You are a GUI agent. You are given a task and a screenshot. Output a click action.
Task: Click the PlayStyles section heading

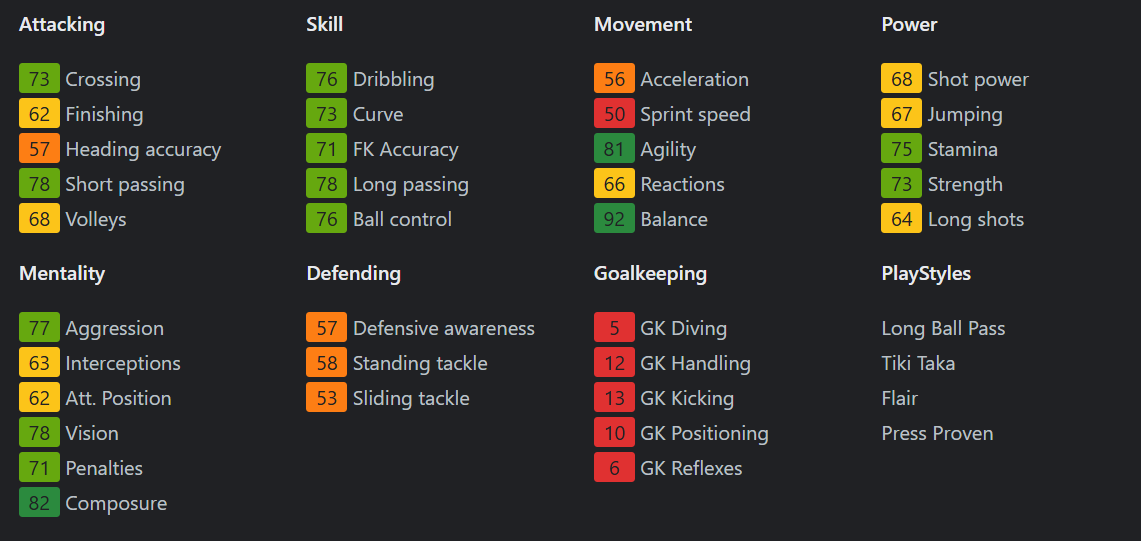pos(926,273)
